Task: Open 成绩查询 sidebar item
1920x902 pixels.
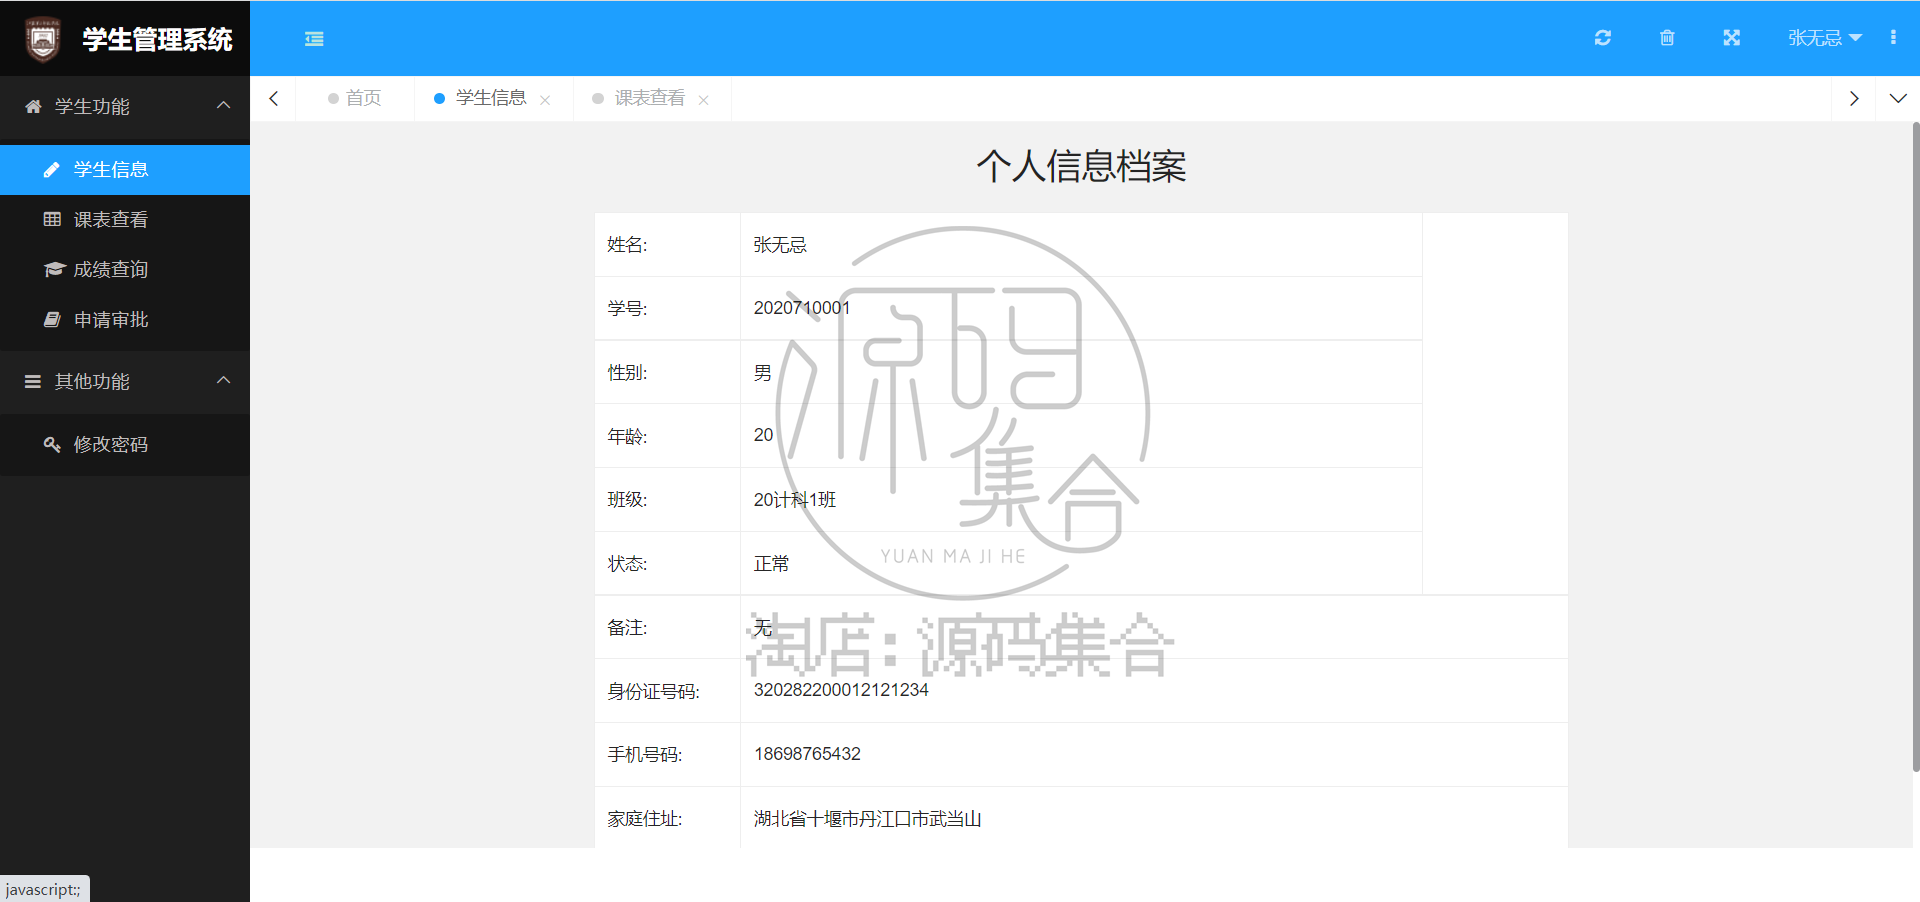Action: point(125,270)
